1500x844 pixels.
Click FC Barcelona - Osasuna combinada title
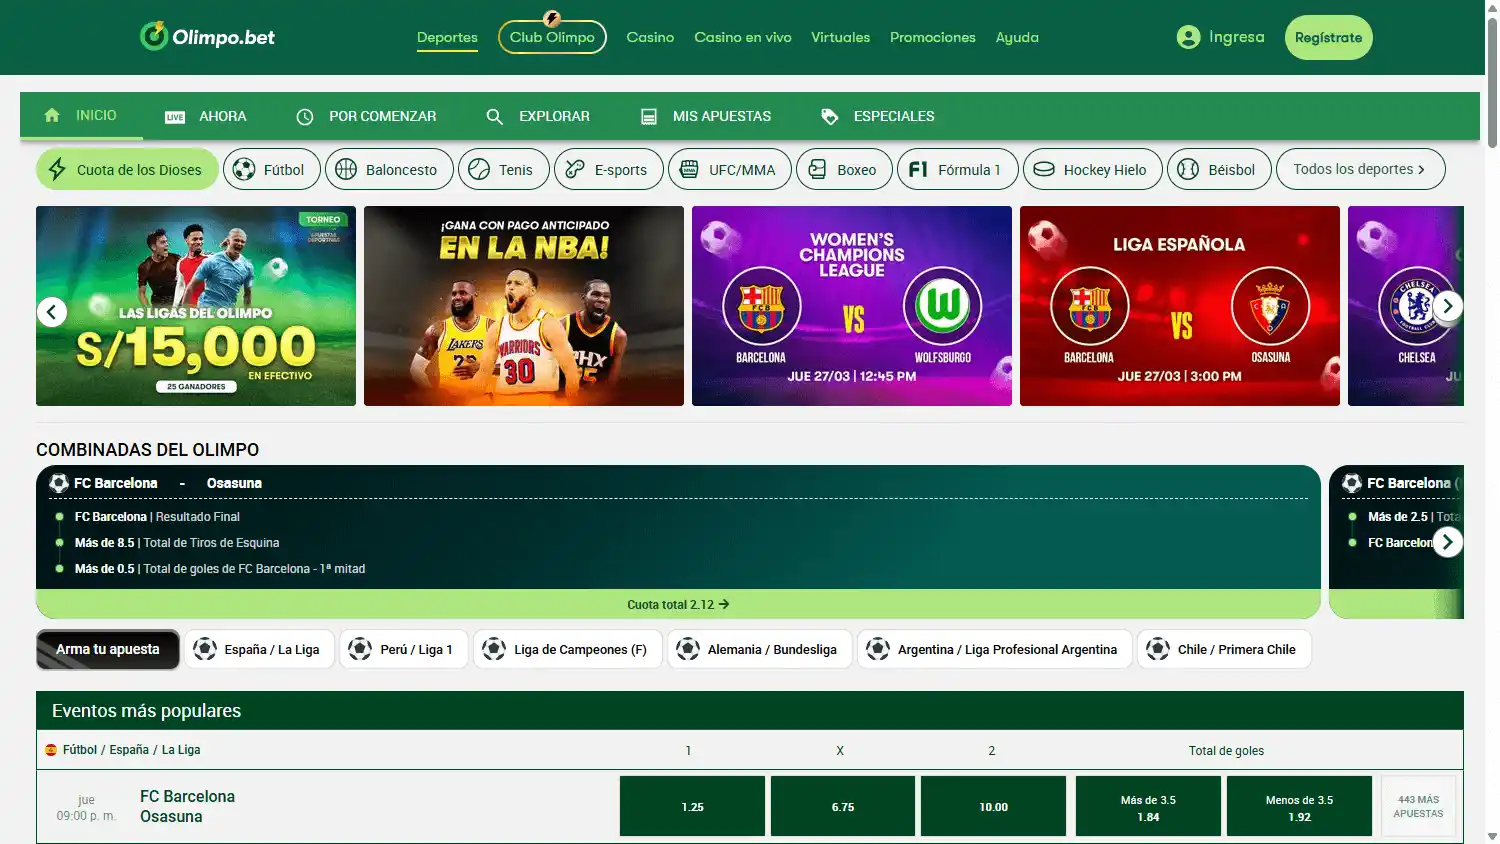point(168,483)
